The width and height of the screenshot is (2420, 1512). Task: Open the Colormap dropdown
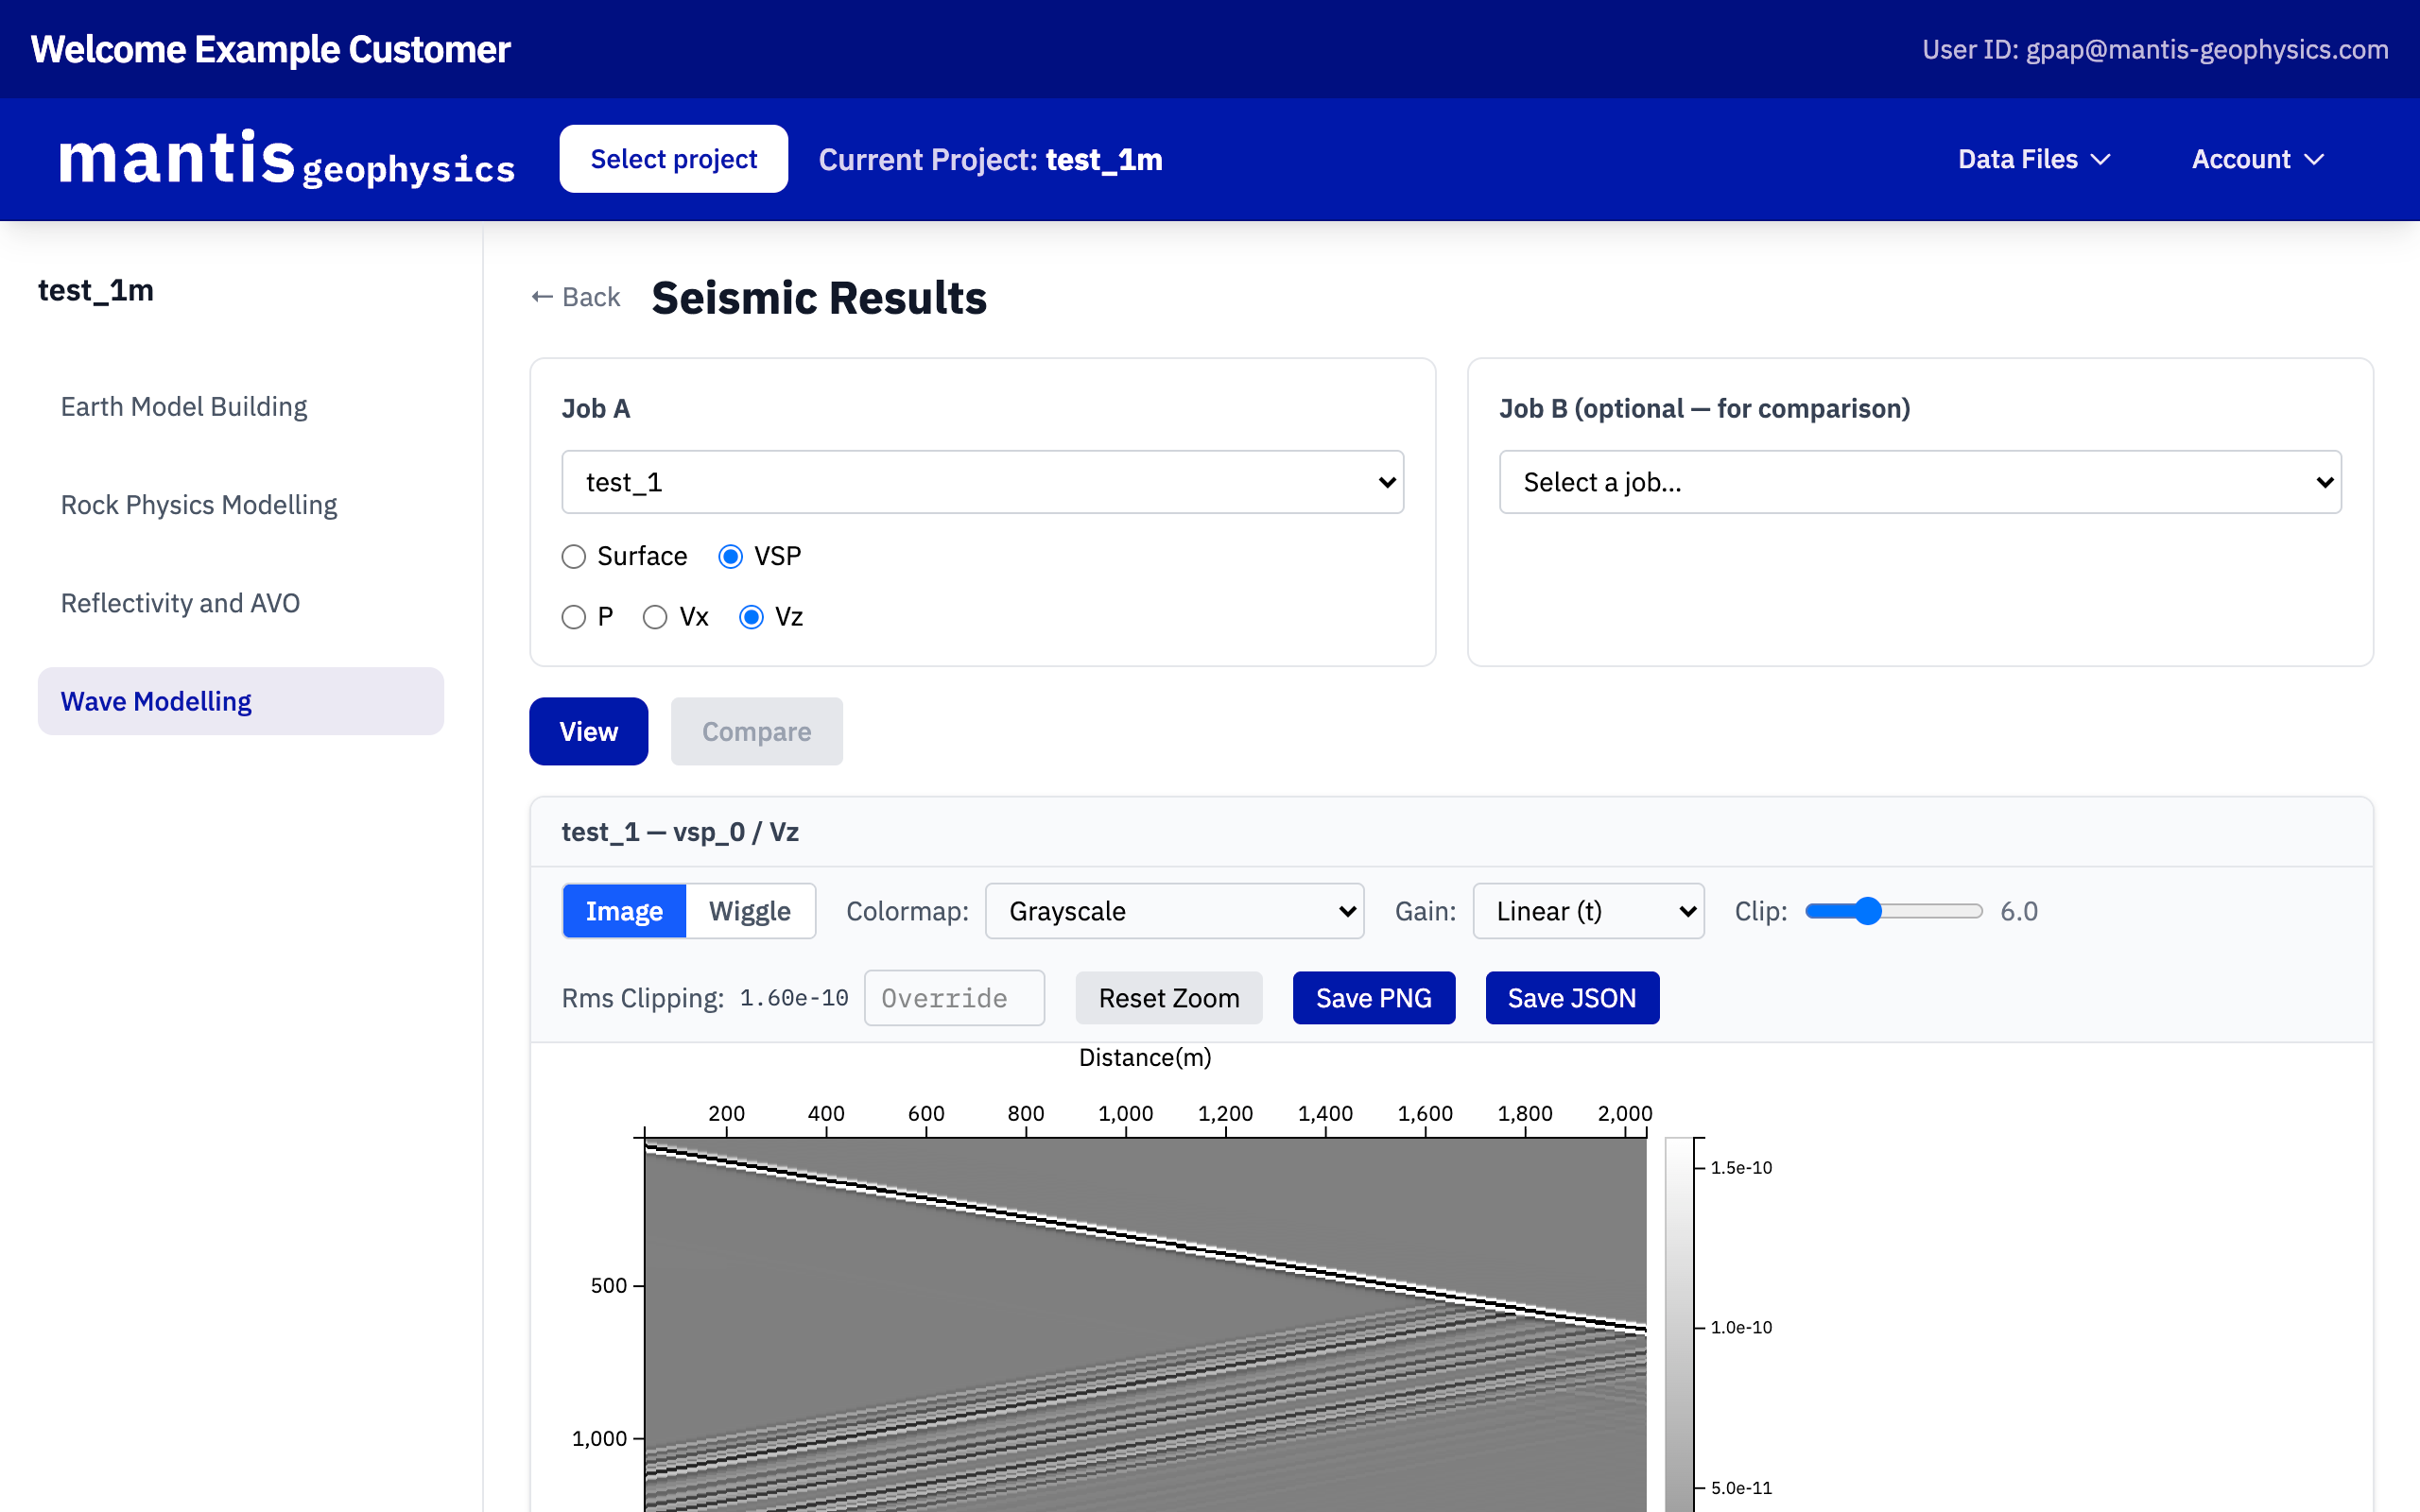tap(1174, 911)
